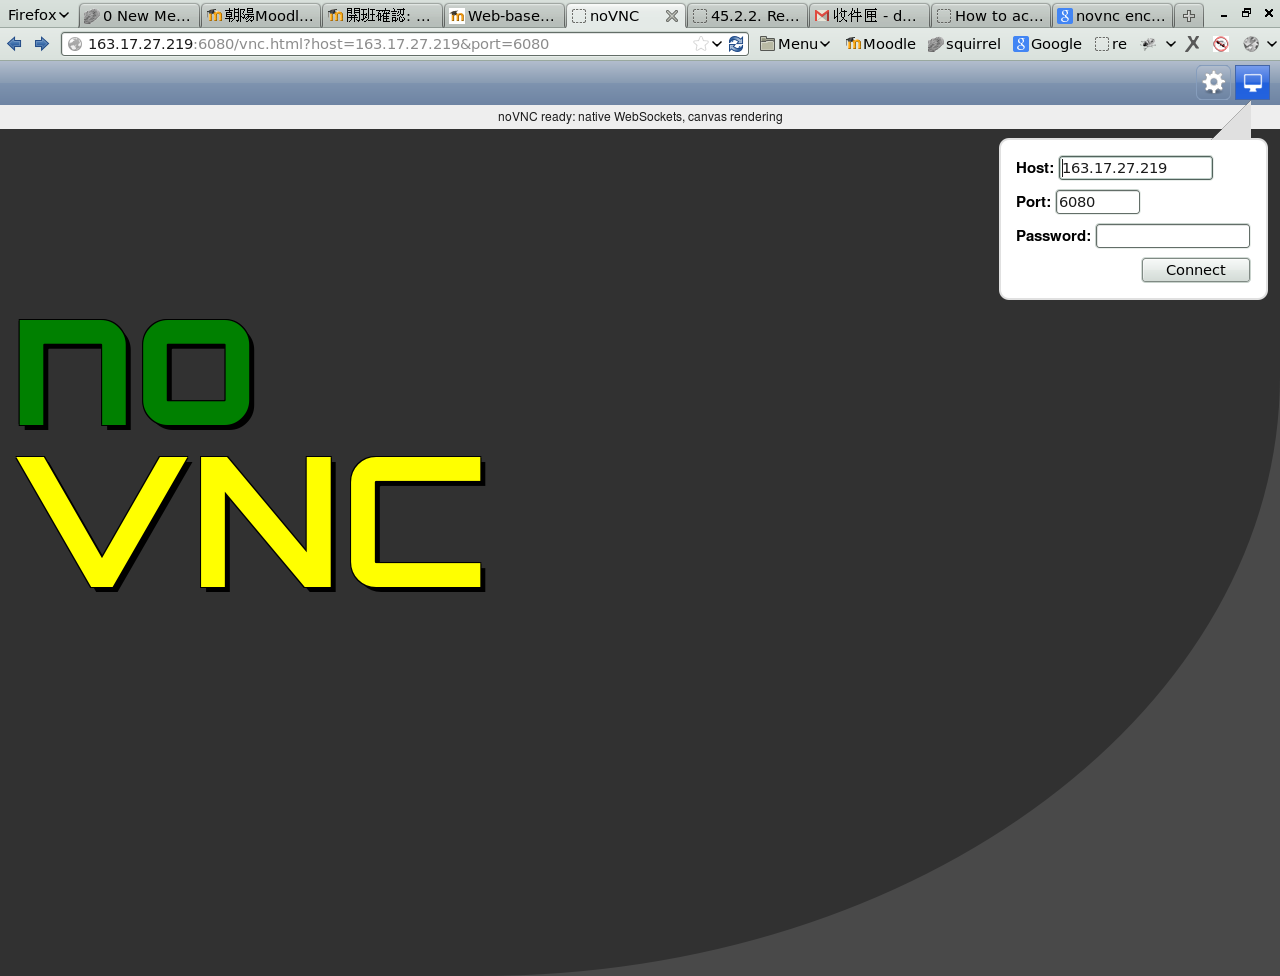Open a new tab with the plus button
The width and height of the screenshot is (1280, 976).
1188,16
